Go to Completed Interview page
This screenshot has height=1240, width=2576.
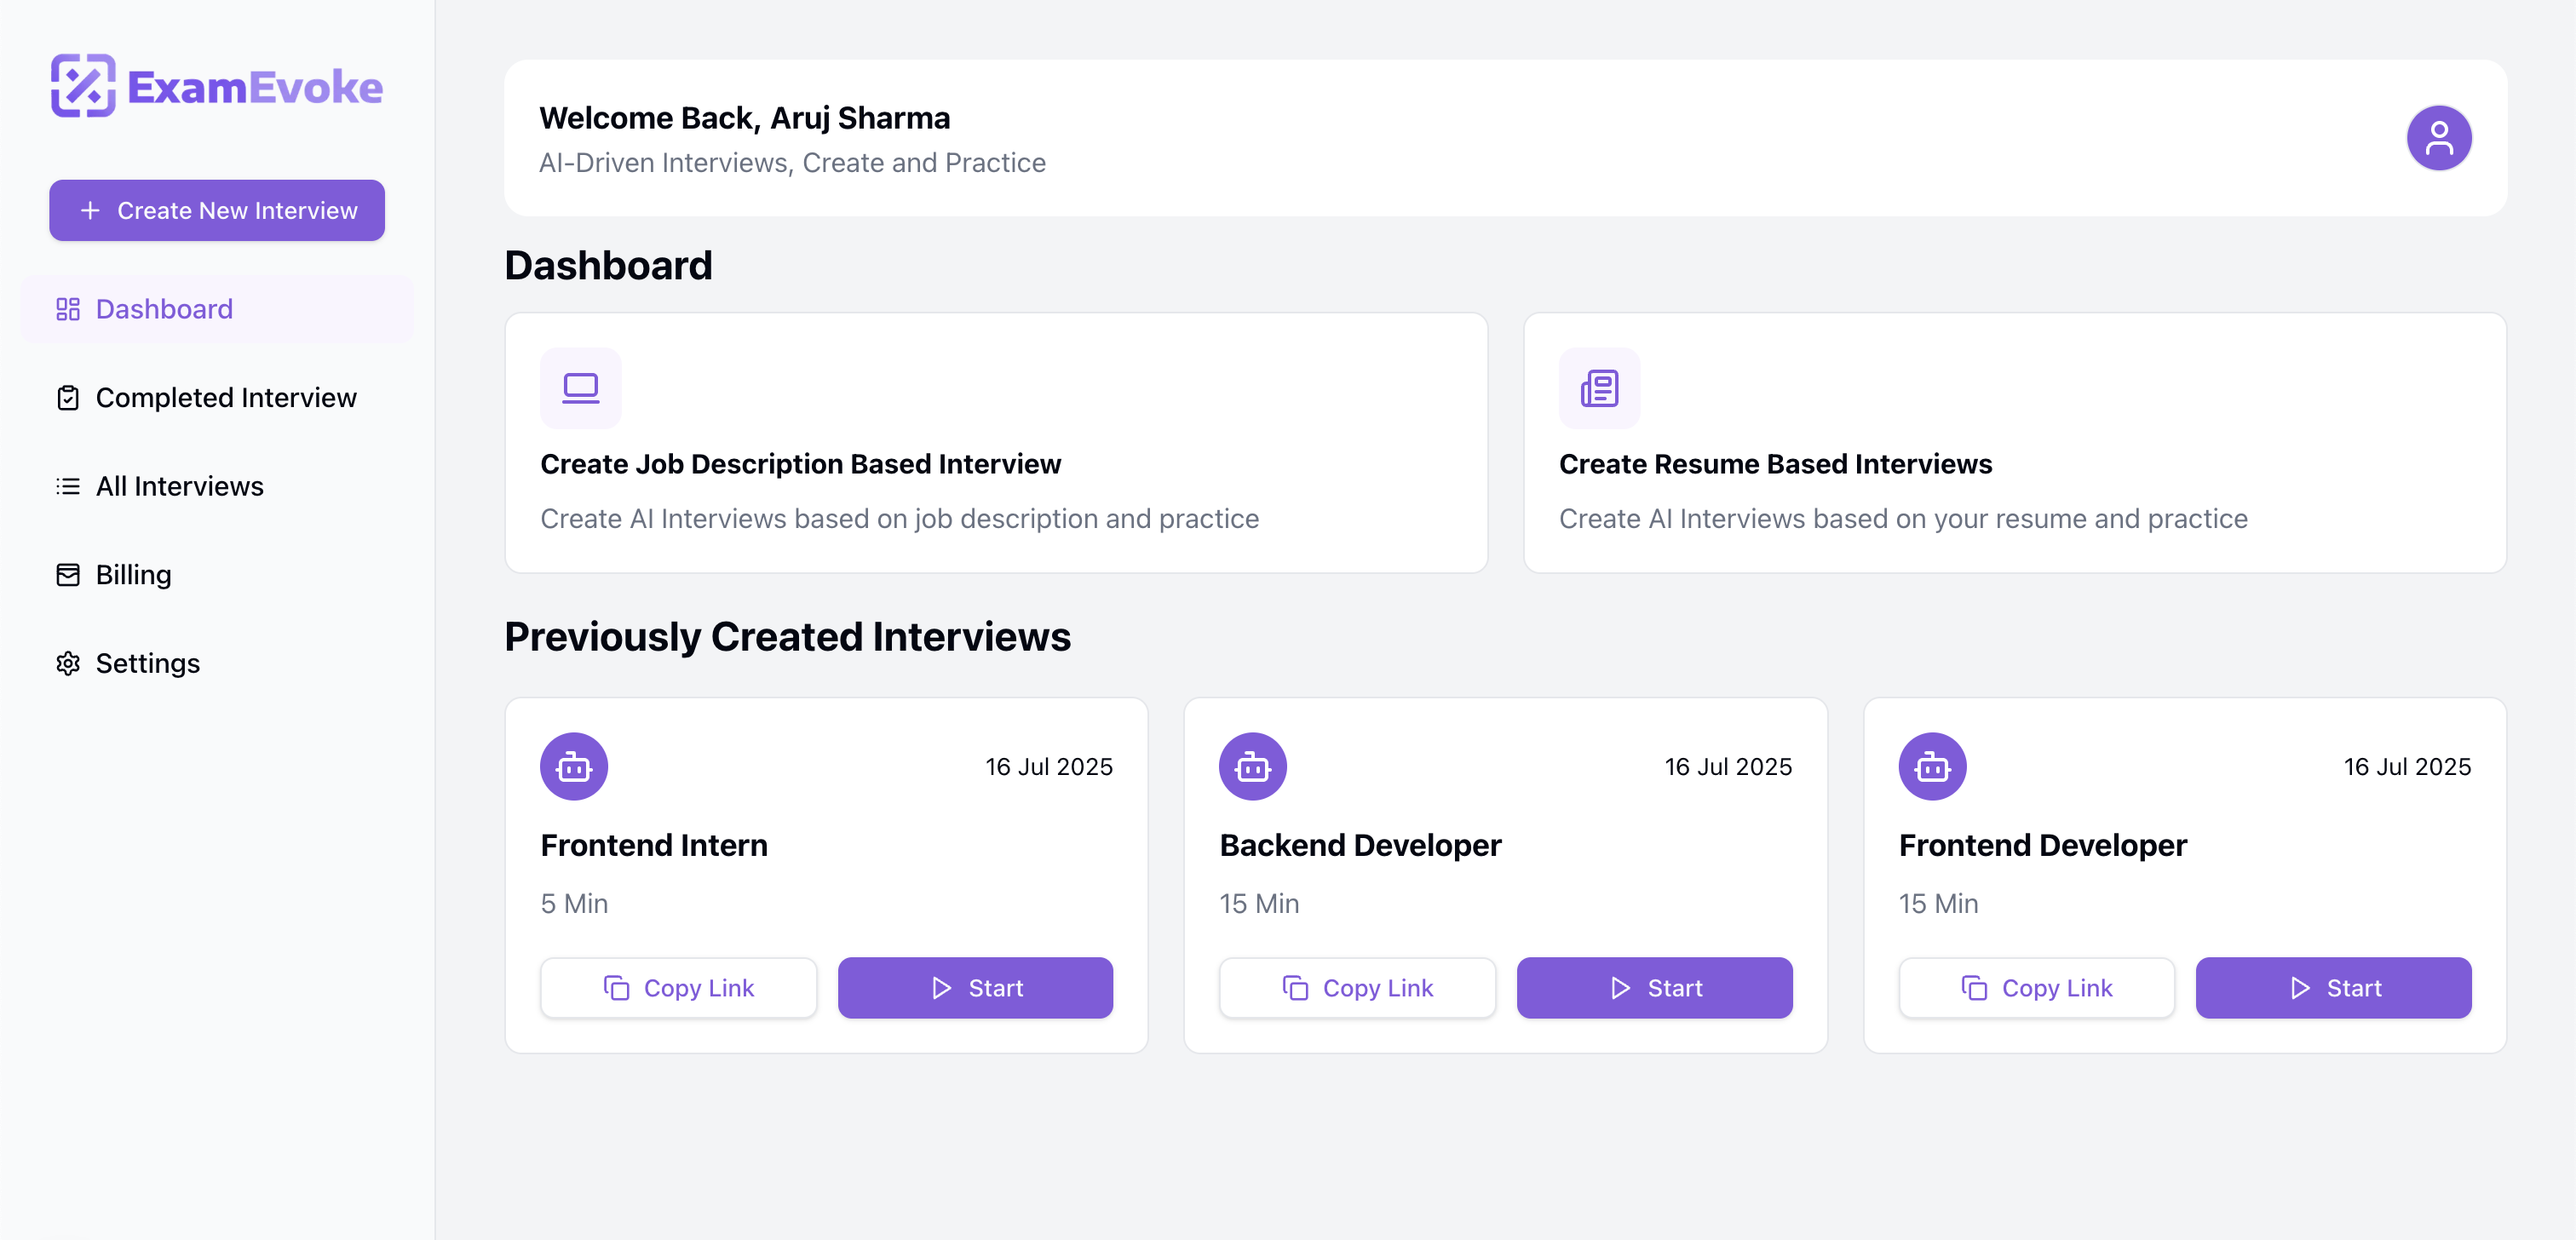(x=225, y=398)
